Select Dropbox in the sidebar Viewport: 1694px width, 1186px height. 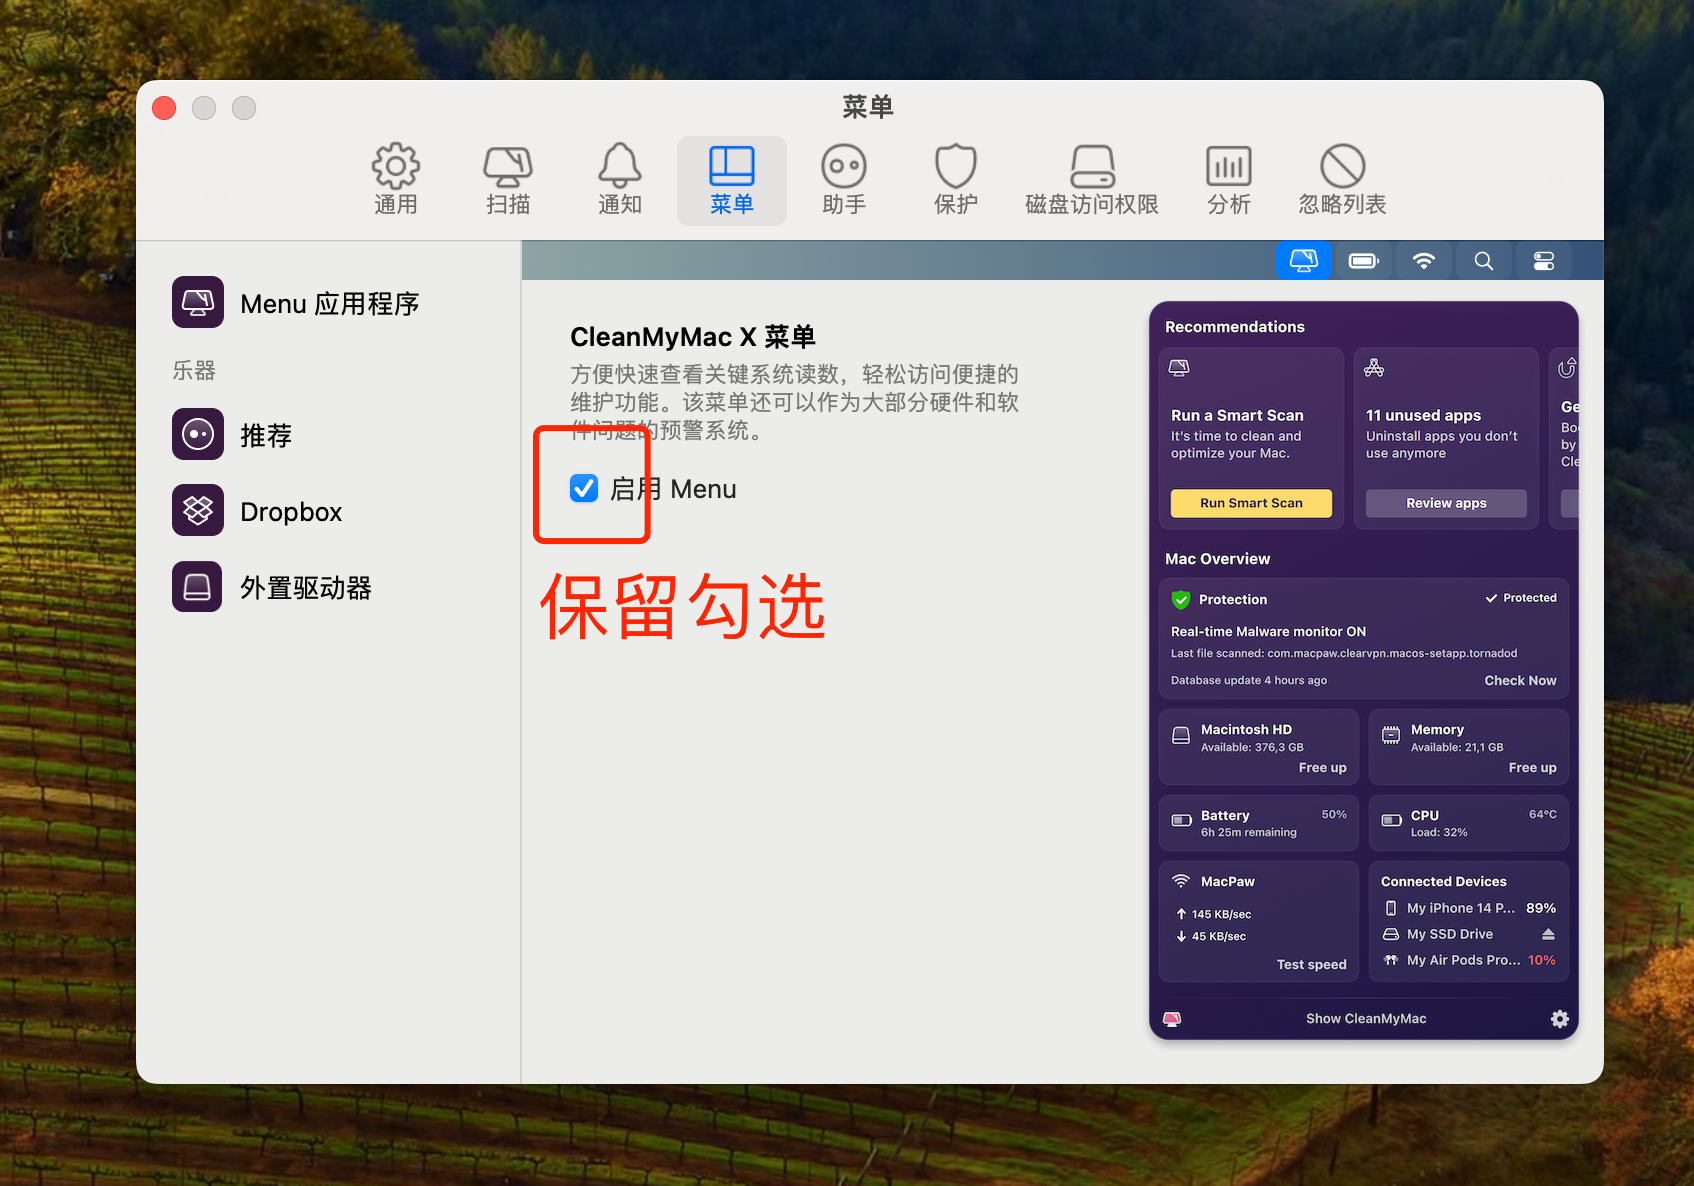click(257, 511)
